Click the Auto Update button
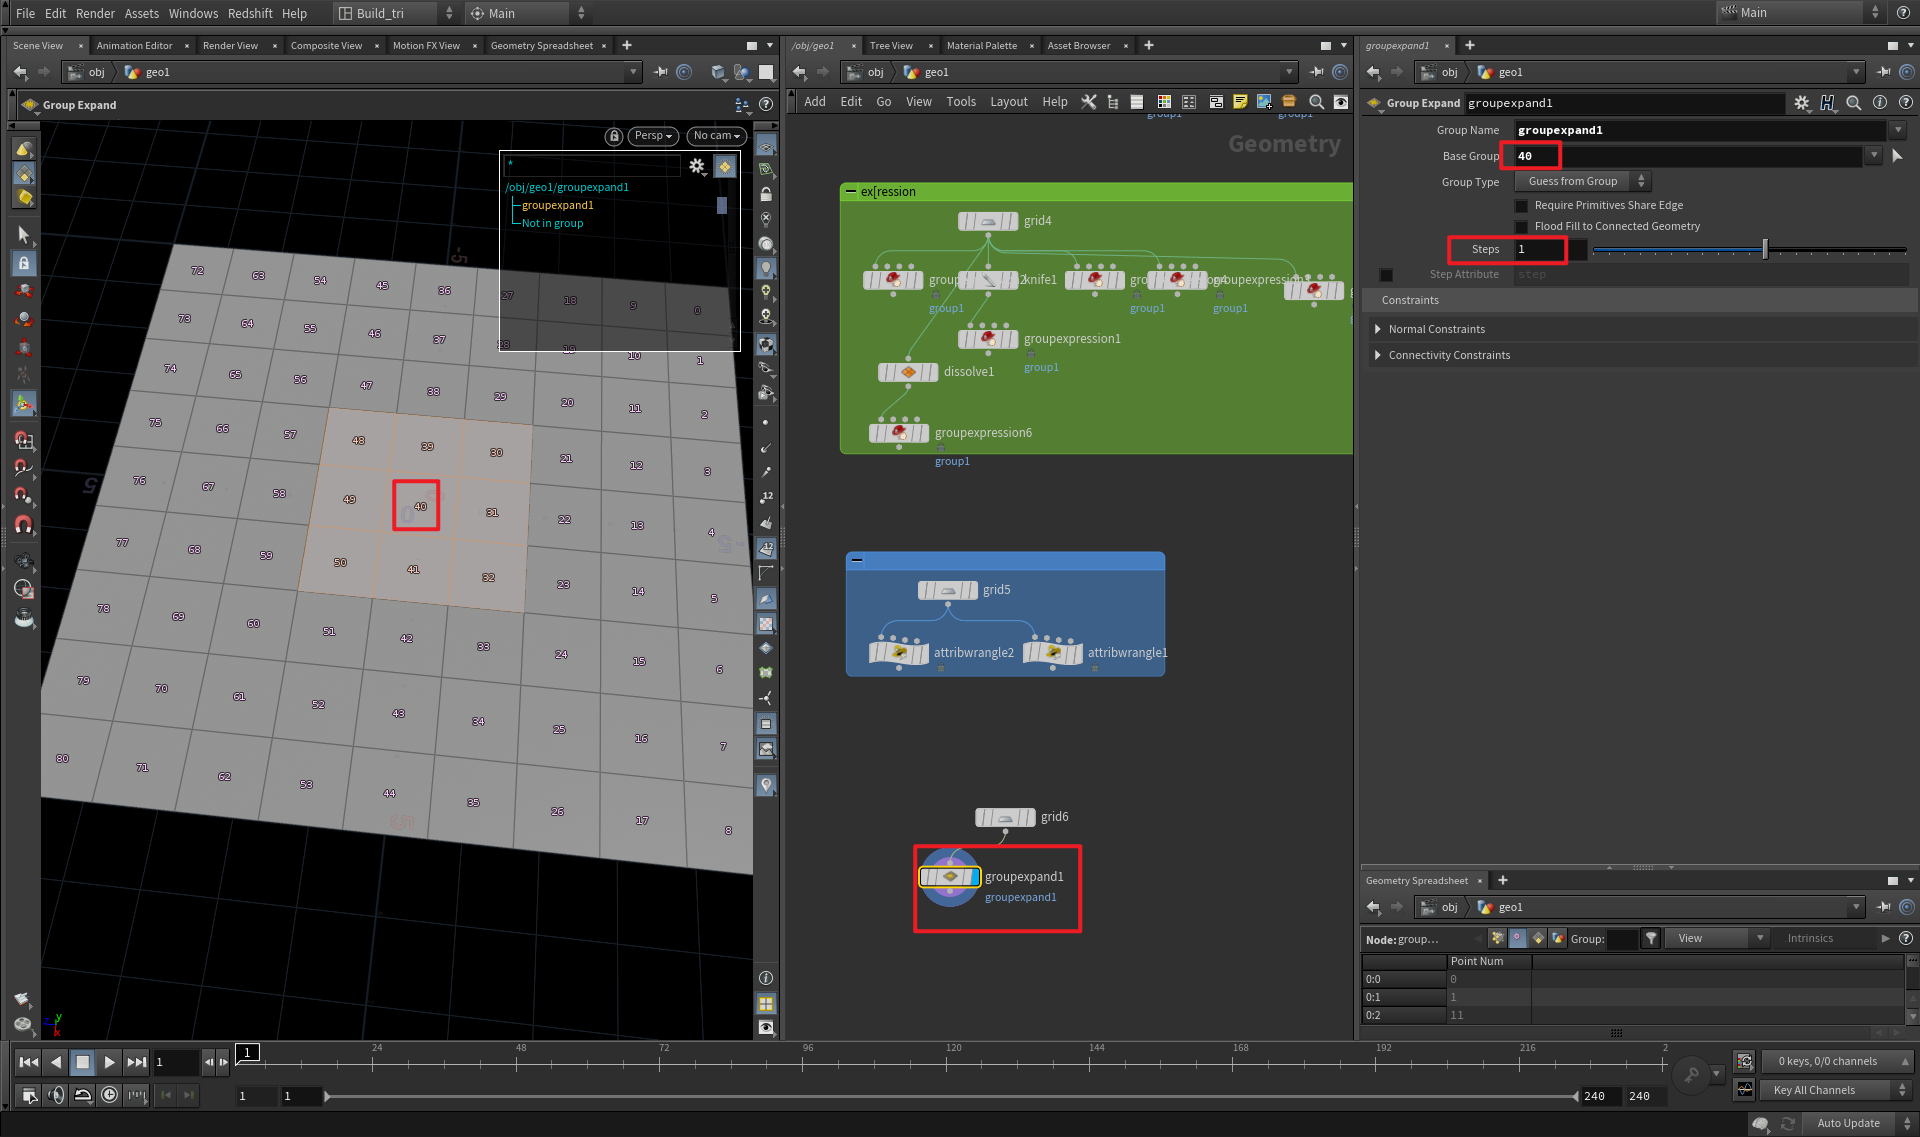The width and height of the screenshot is (1920, 1137). coord(1848,1123)
